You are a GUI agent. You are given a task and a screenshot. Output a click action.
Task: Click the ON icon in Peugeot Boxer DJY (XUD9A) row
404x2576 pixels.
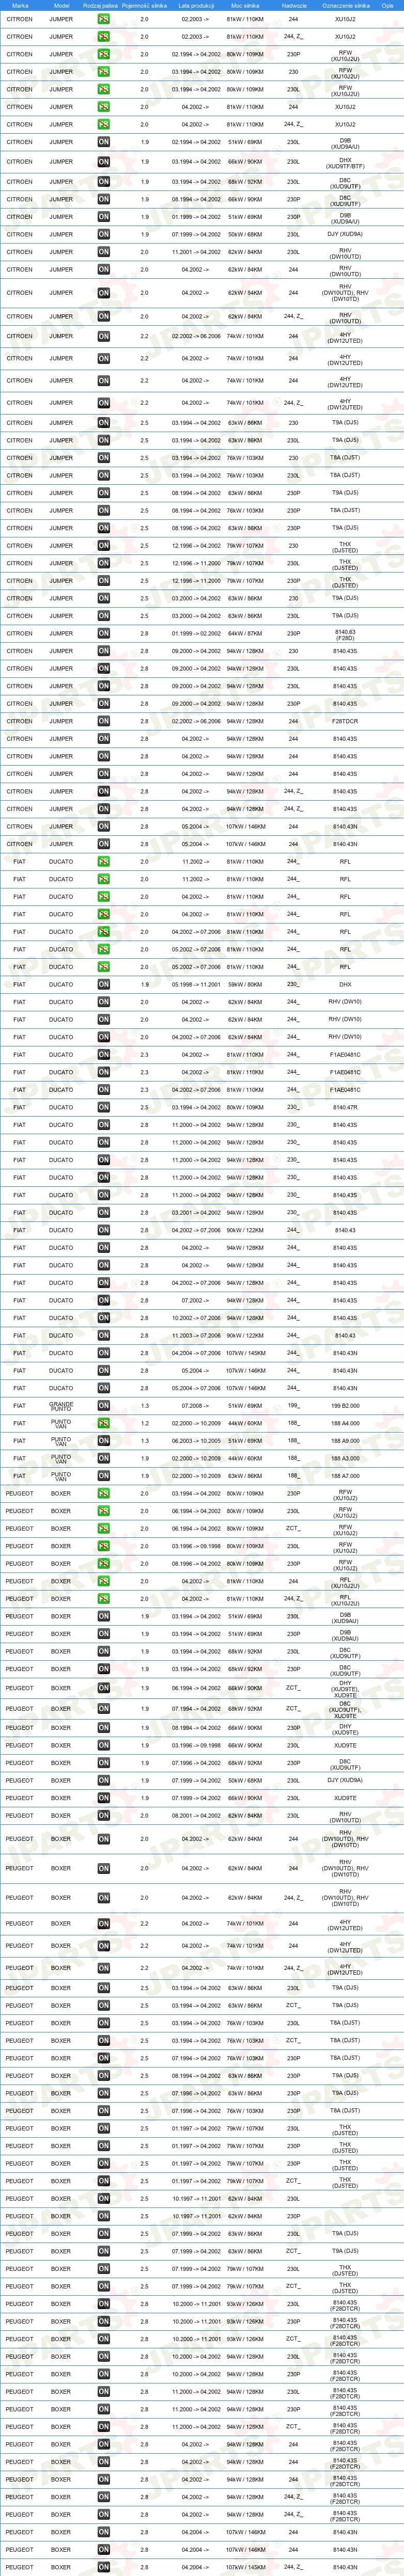point(104,1780)
